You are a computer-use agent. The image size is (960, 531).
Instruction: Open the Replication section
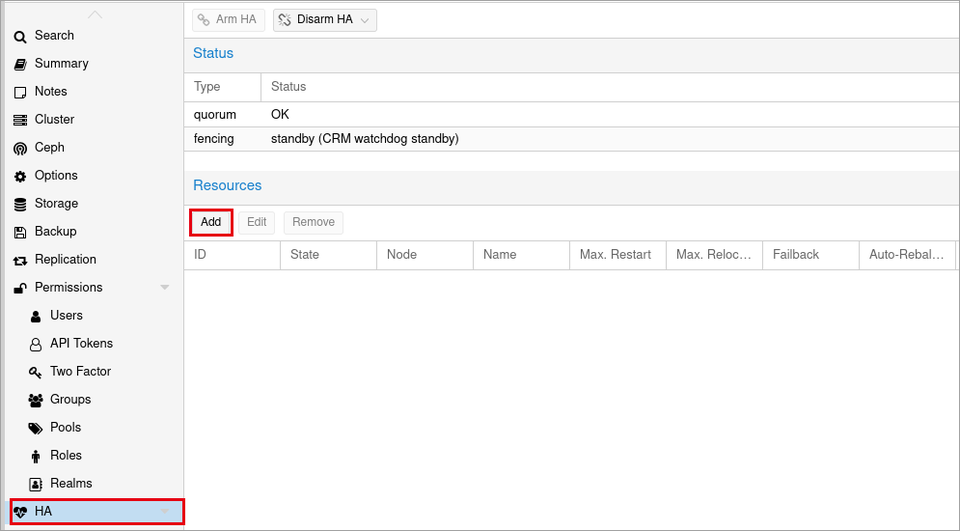(94, 260)
